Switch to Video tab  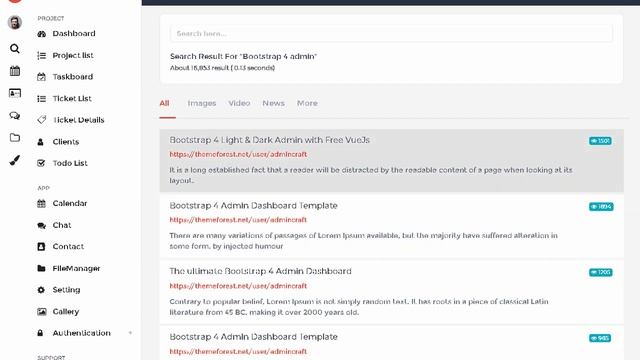(239, 103)
